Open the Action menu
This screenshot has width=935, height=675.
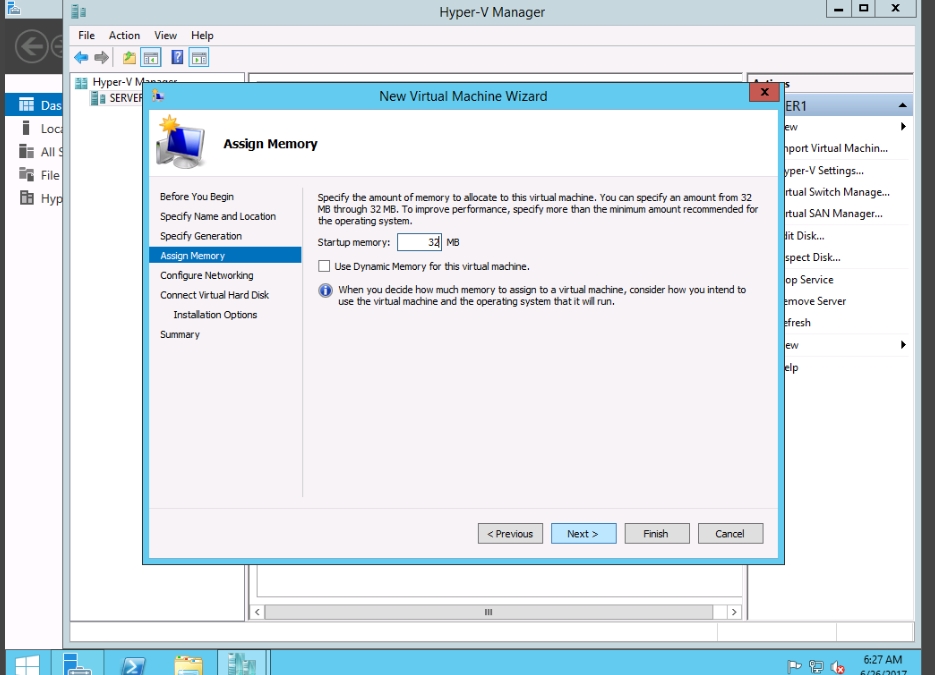click(124, 35)
